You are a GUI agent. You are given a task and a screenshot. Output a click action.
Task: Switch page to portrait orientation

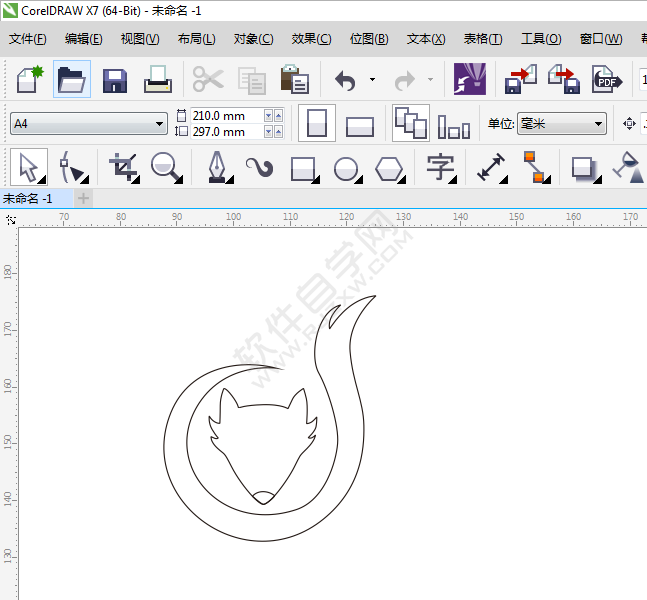[x=317, y=124]
